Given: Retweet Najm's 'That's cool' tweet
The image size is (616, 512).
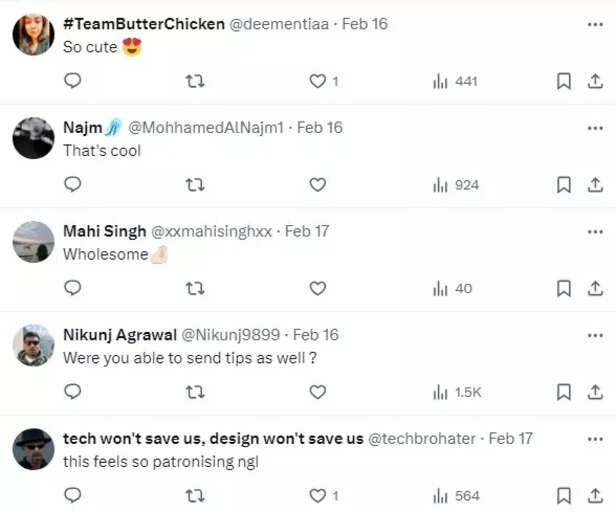Looking at the screenshot, I should (195, 185).
